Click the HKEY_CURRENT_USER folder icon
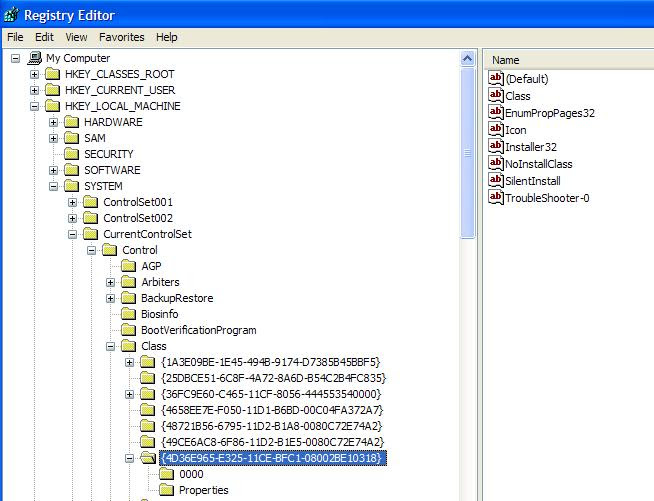Image resolution: width=654 pixels, height=501 pixels. click(x=53, y=90)
